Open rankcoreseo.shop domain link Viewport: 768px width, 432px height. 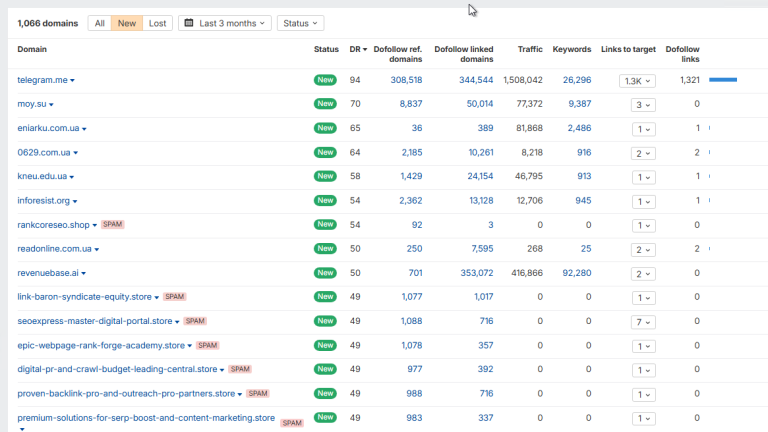(x=53, y=225)
